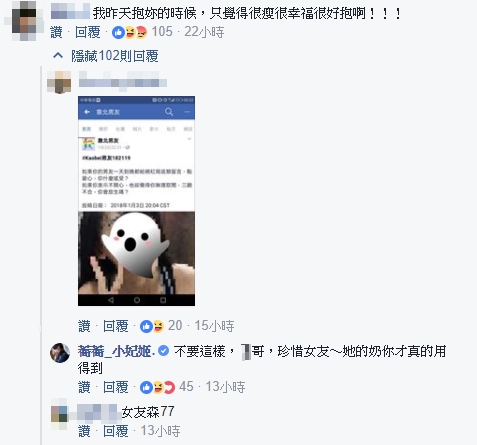View reactions beside the 45 count

(157, 387)
